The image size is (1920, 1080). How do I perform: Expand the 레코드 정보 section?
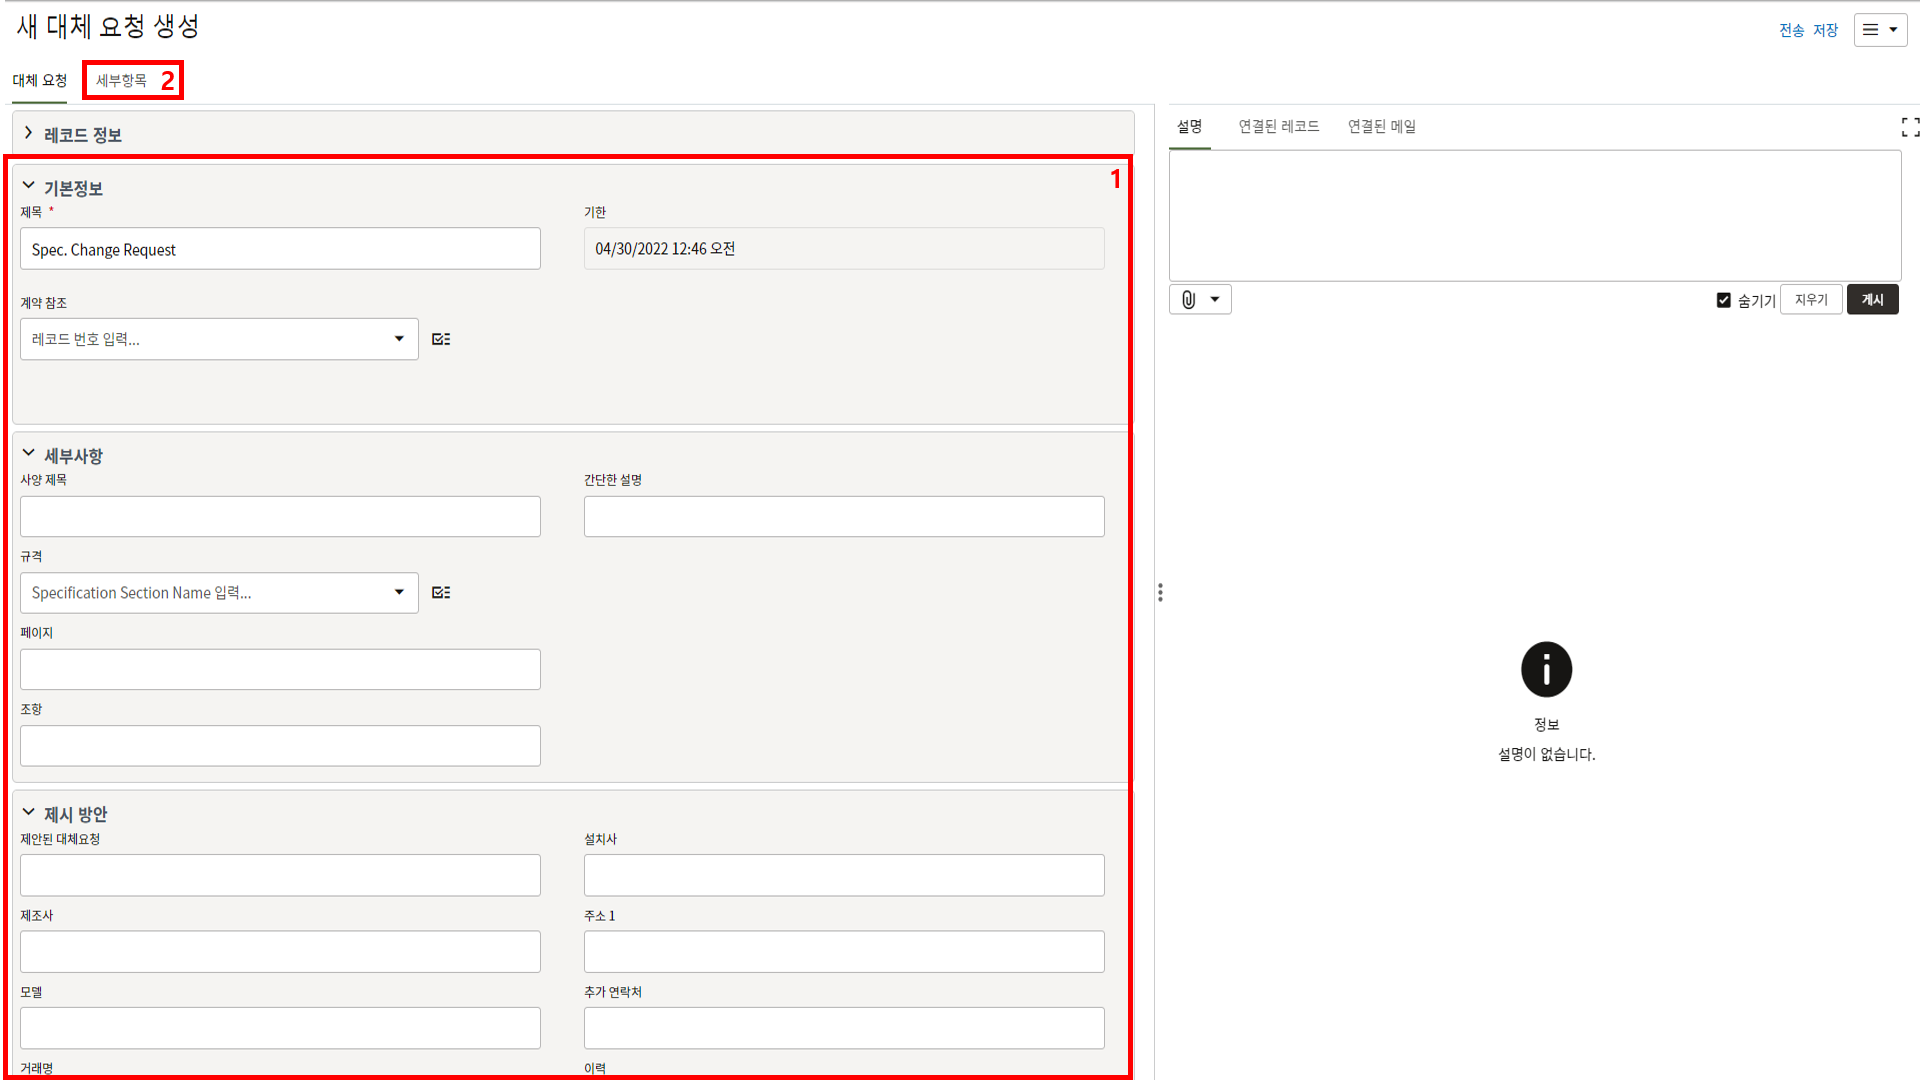(x=28, y=134)
